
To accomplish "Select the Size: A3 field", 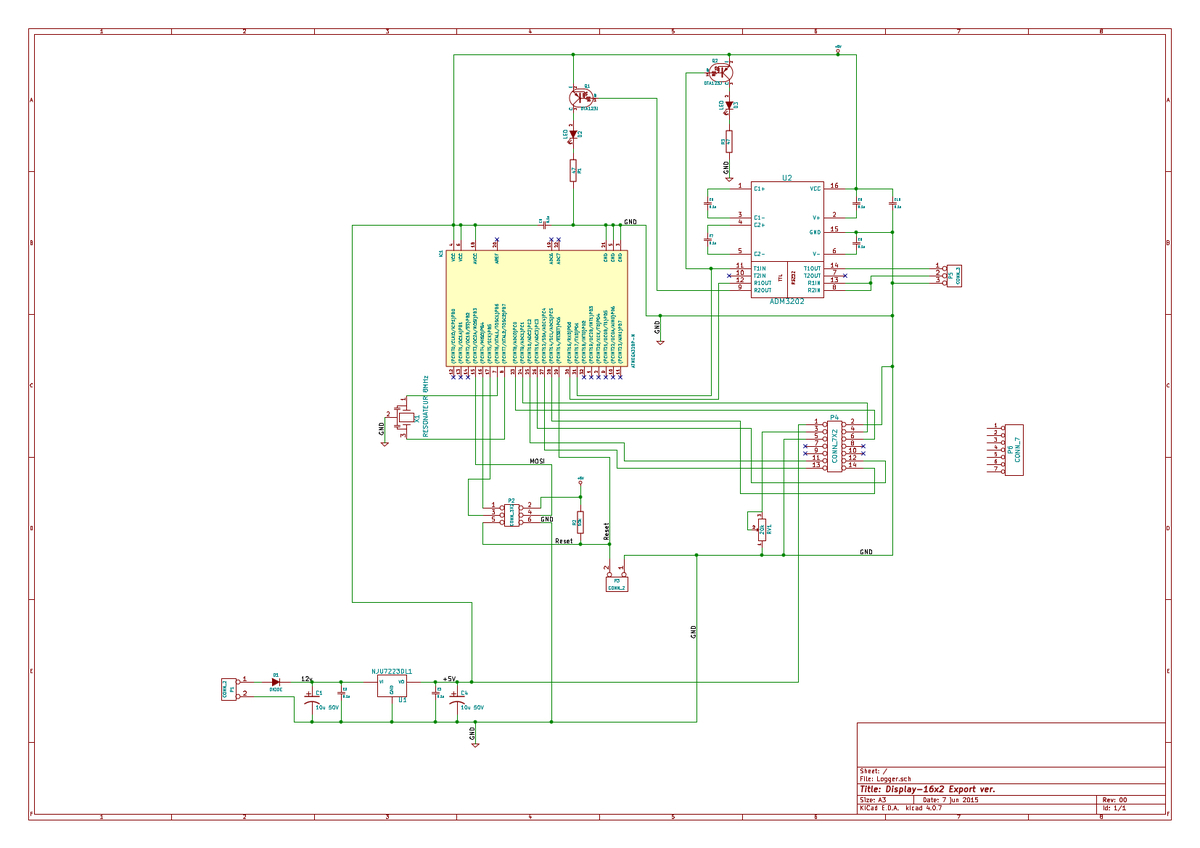I will tap(873, 800).
